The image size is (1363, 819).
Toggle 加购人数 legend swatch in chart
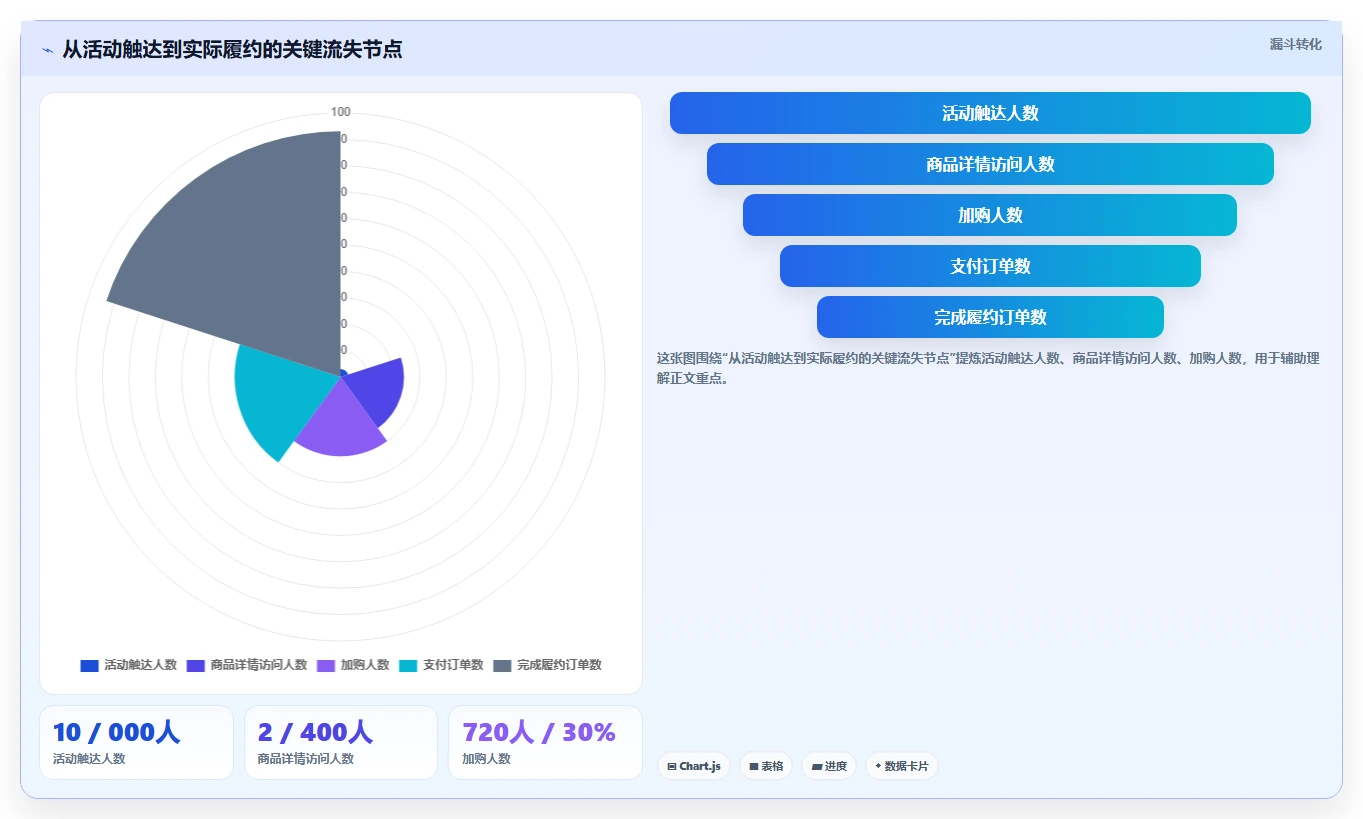[x=326, y=665]
